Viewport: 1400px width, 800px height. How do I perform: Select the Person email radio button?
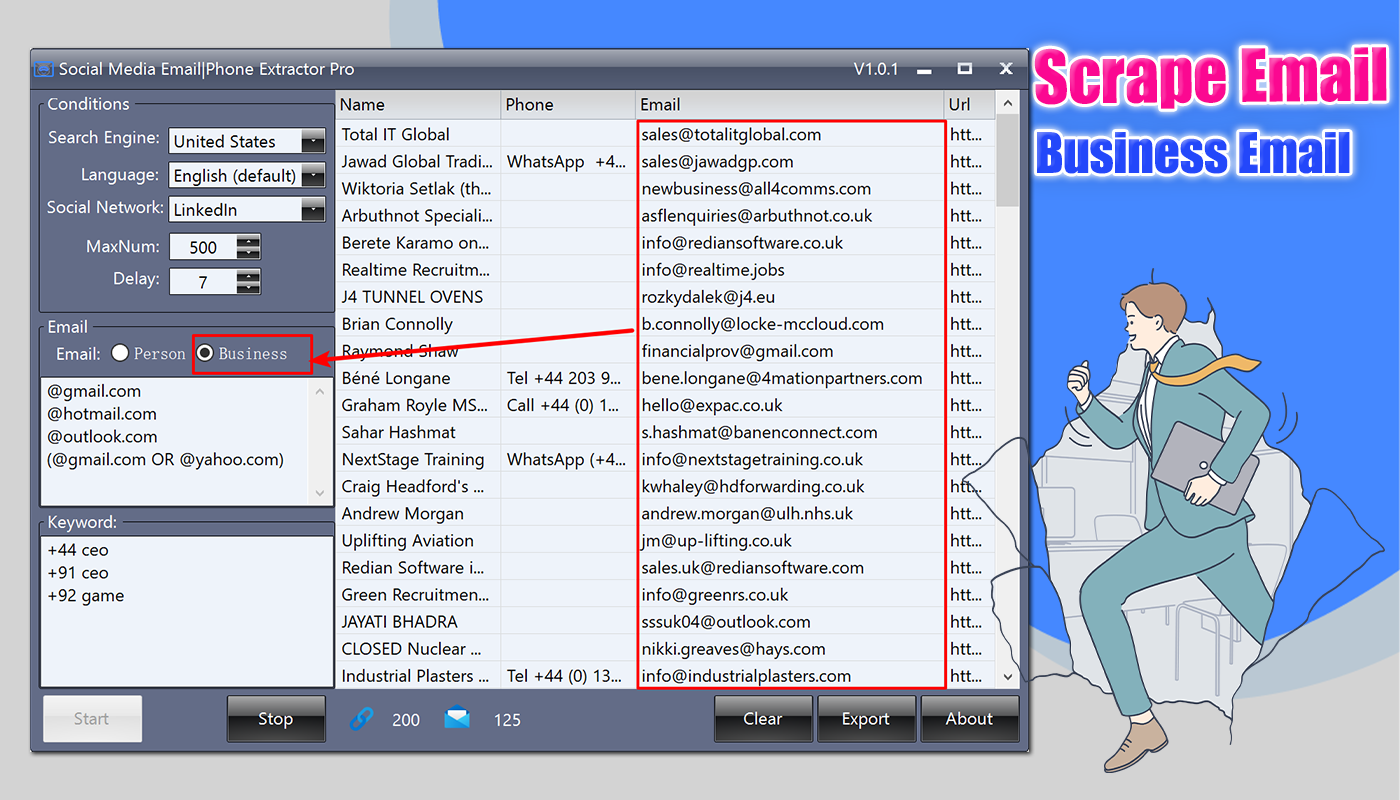click(120, 353)
